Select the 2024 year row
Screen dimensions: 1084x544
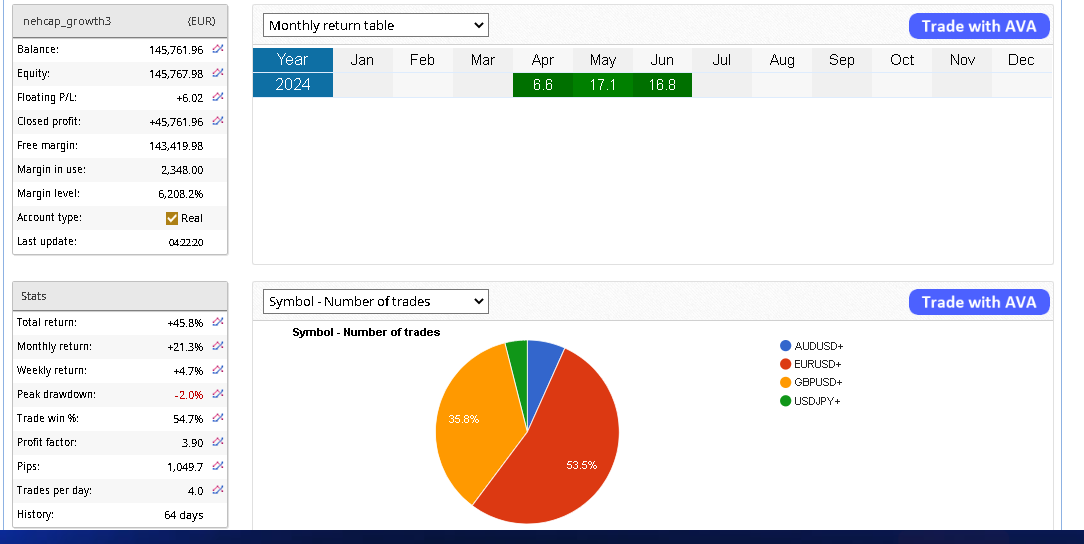[292, 85]
